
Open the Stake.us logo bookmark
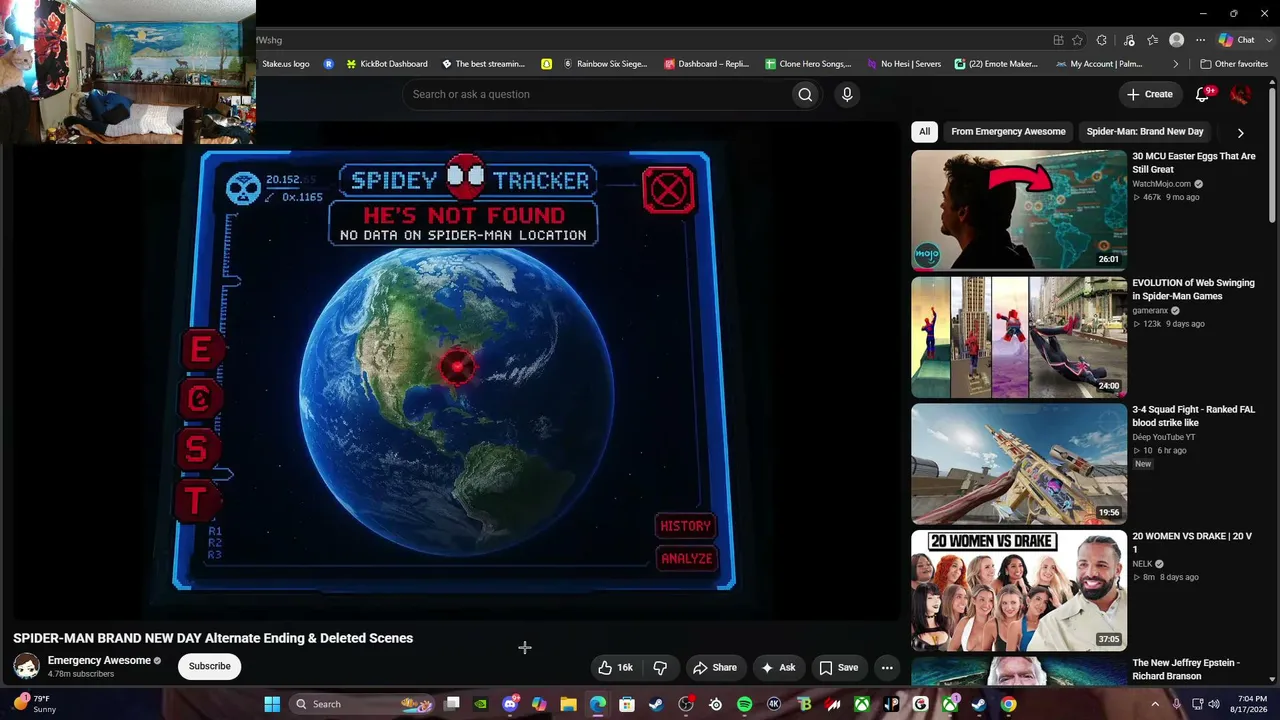(x=286, y=64)
